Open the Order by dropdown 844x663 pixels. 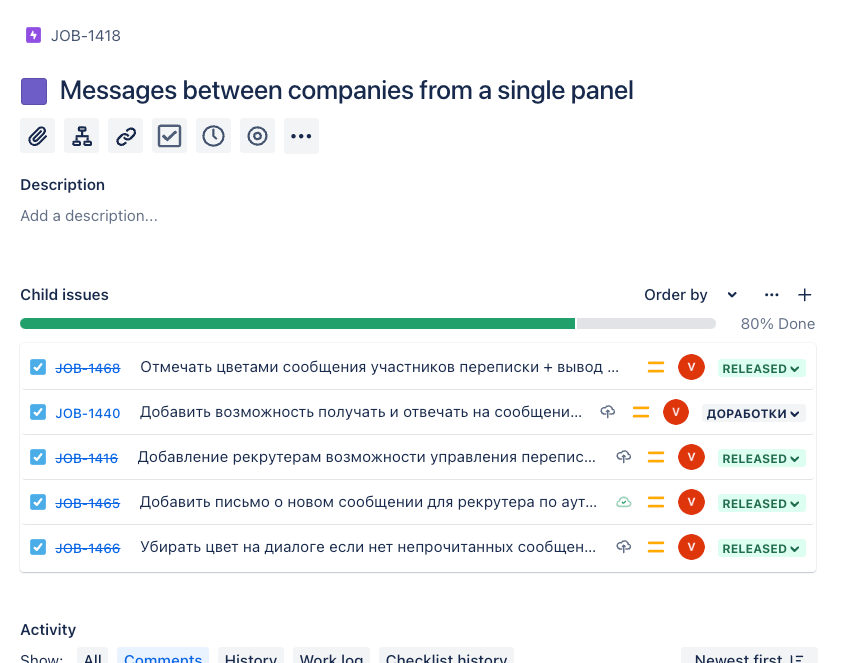[x=691, y=295]
